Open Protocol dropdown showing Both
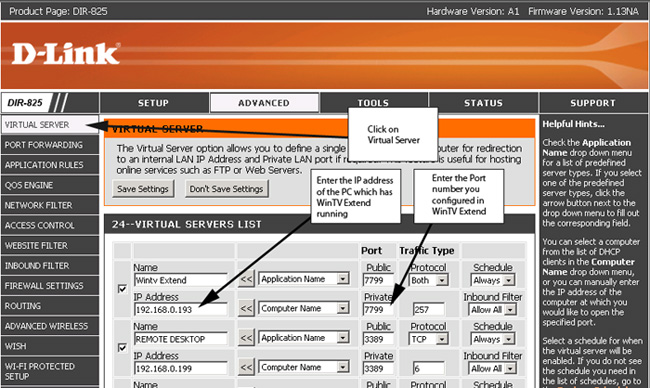650x388 pixels. click(x=429, y=281)
